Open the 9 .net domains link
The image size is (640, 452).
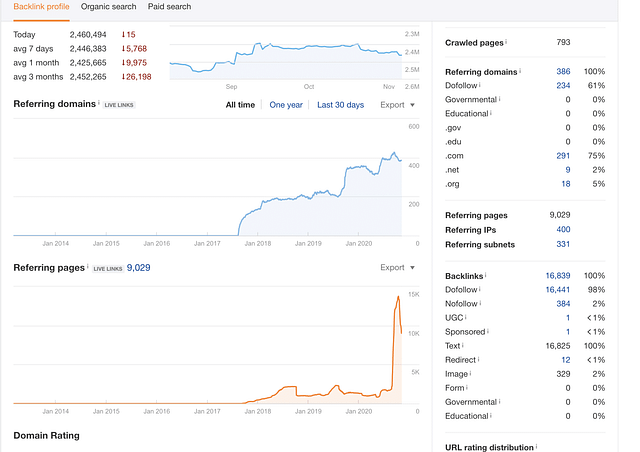(568, 170)
